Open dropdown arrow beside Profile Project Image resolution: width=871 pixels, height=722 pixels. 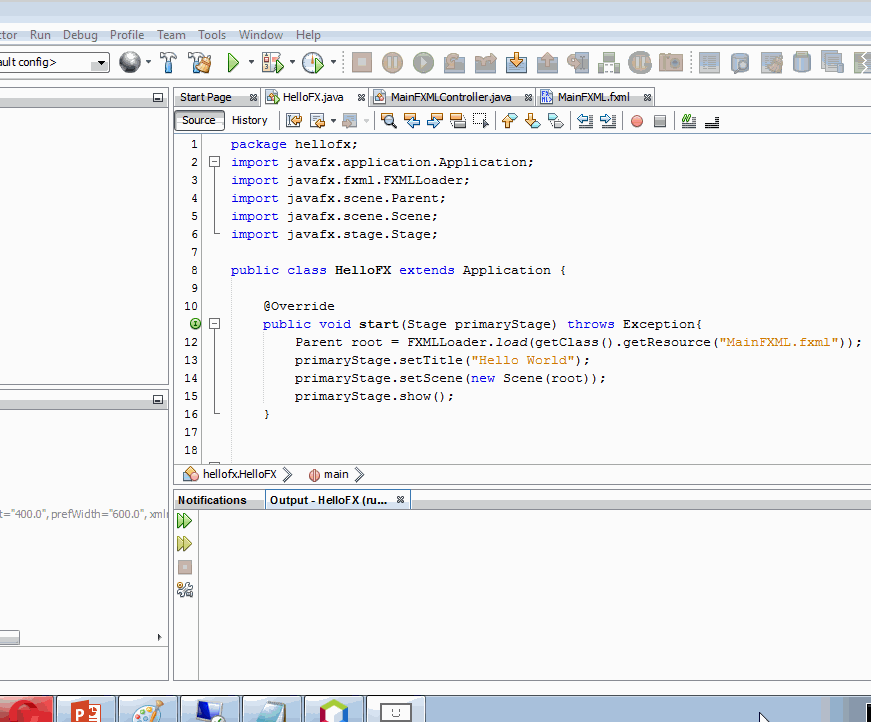click(x=333, y=62)
